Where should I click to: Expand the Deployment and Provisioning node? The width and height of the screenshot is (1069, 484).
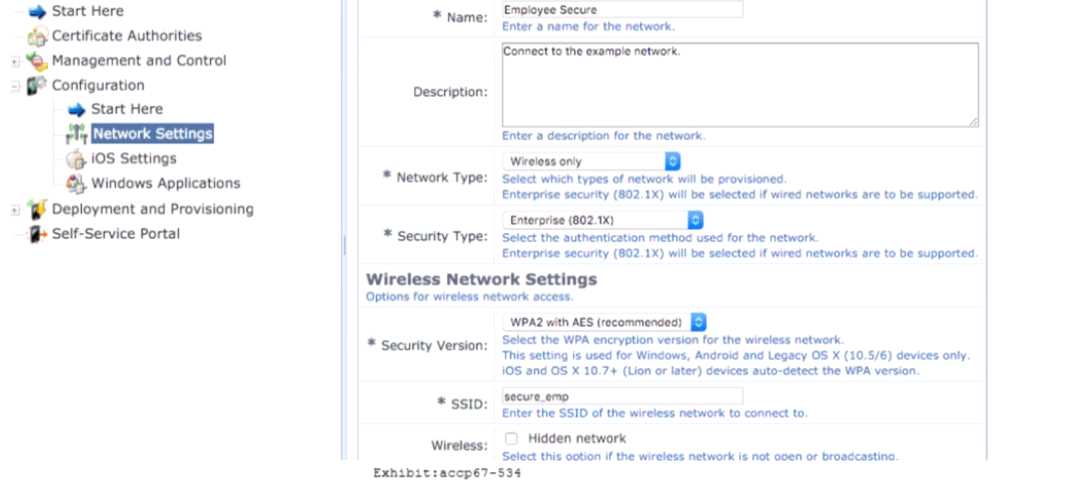point(15,210)
